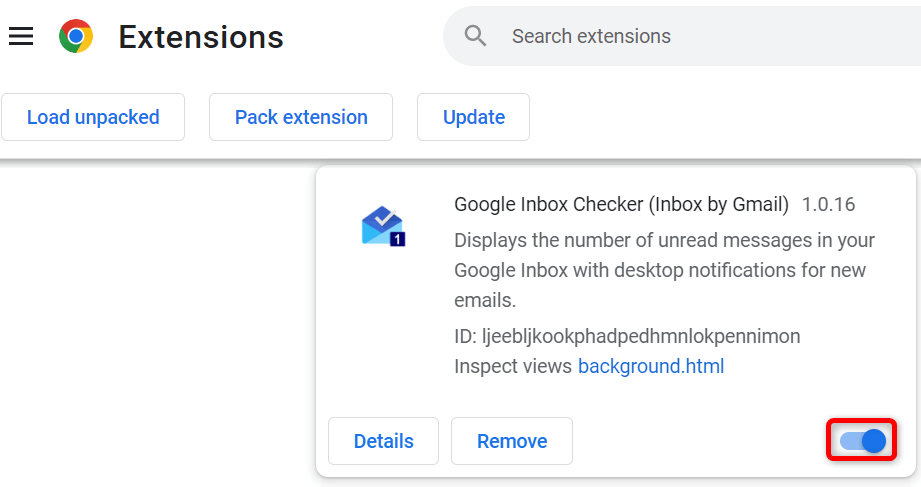Click the Pack extension button
Image resolution: width=921 pixels, height=487 pixels.
pyautogui.click(x=301, y=117)
